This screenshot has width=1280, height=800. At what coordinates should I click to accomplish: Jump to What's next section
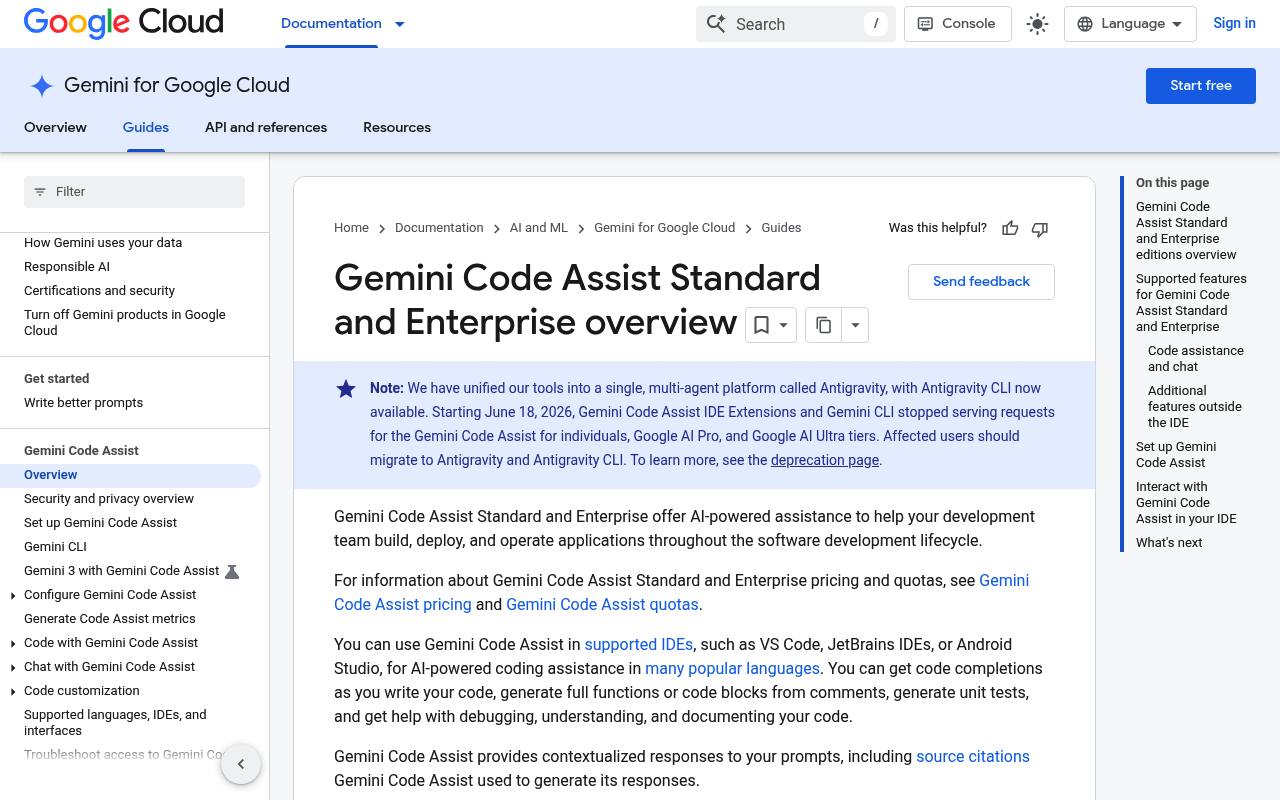pyautogui.click(x=1169, y=543)
